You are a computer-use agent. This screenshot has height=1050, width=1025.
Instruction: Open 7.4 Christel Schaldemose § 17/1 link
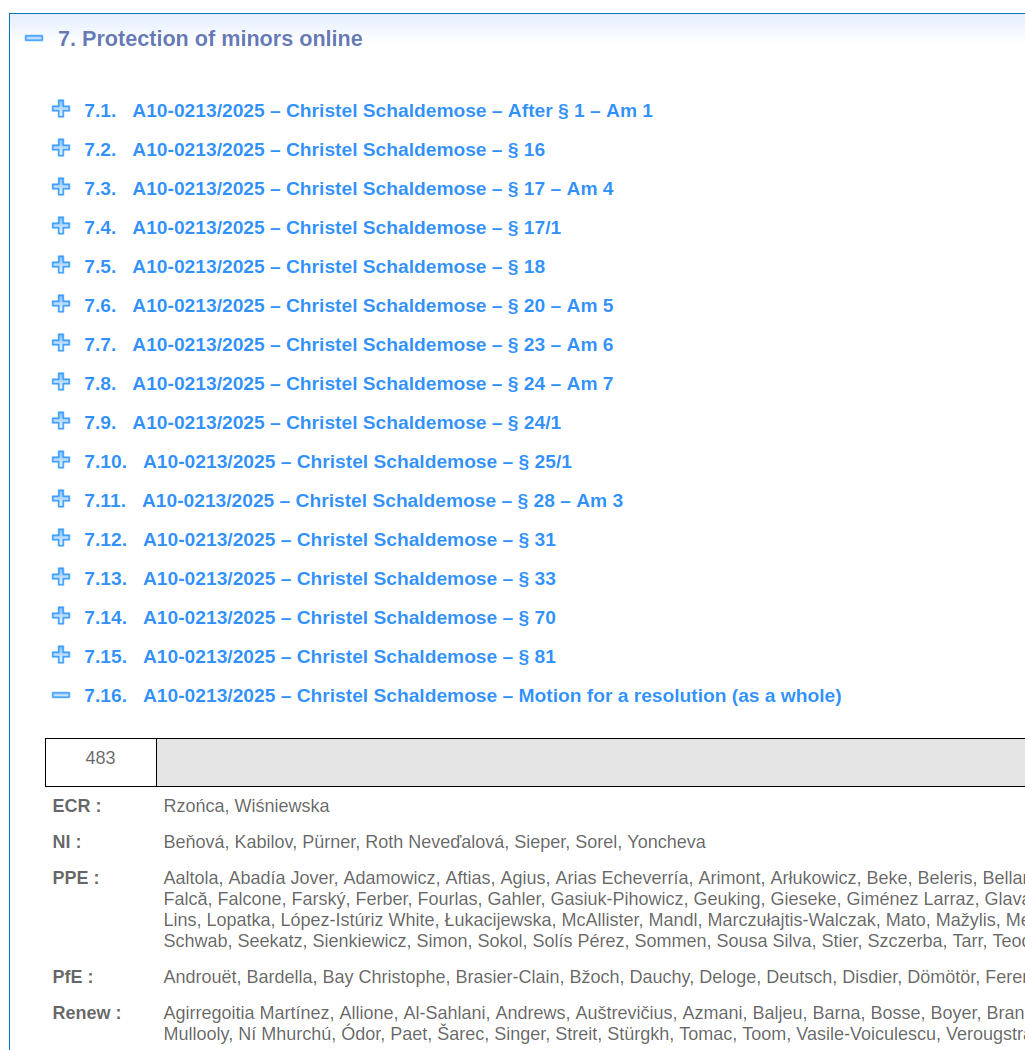(x=346, y=228)
